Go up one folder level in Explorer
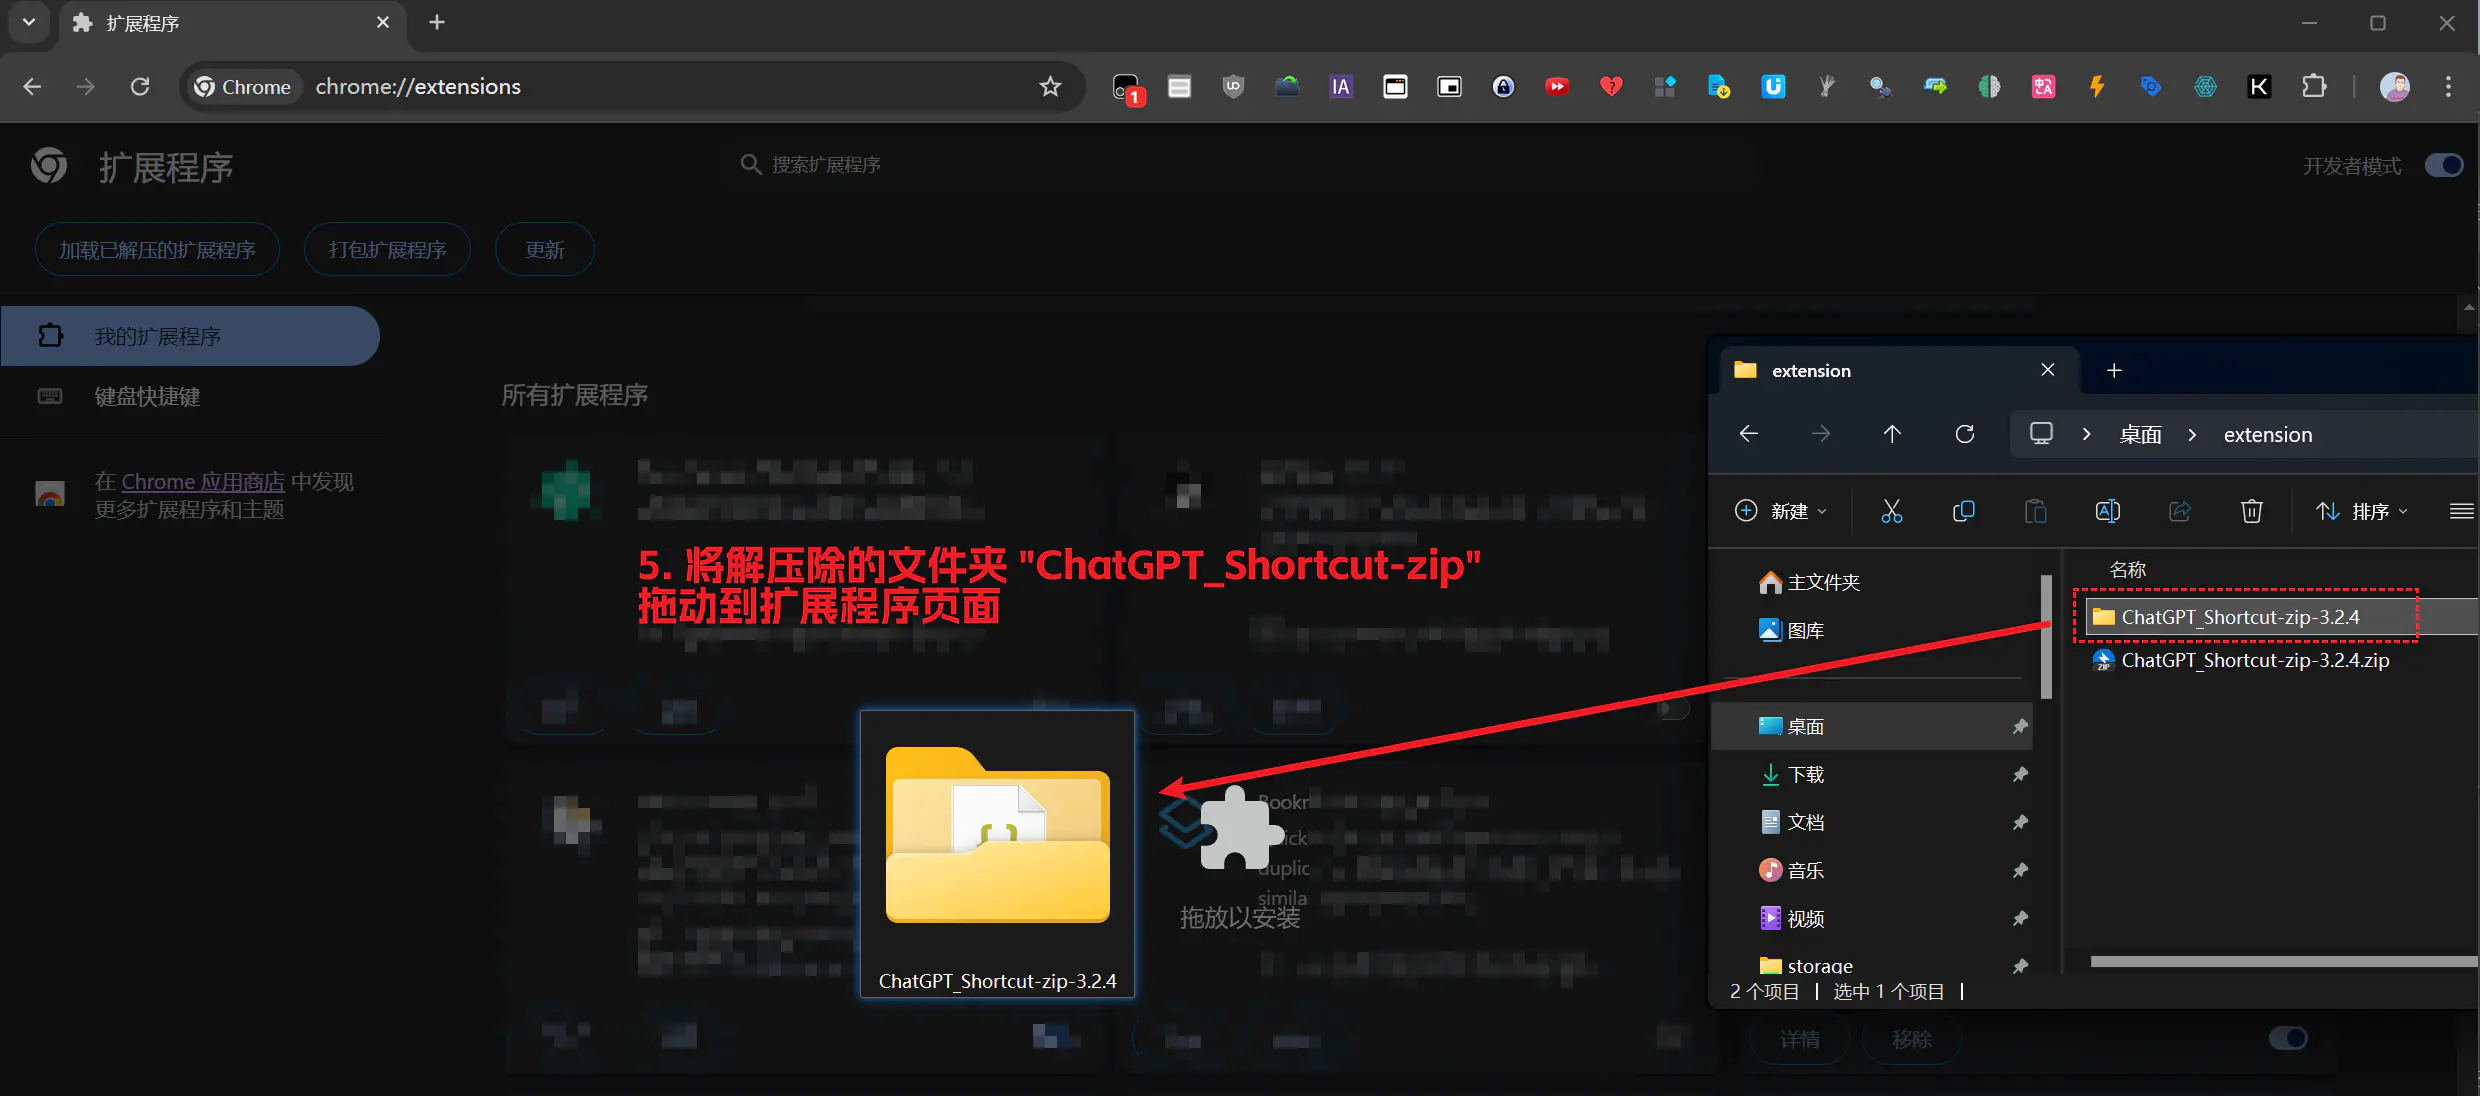The width and height of the screenshot is (2480, 1096). 1892,434
